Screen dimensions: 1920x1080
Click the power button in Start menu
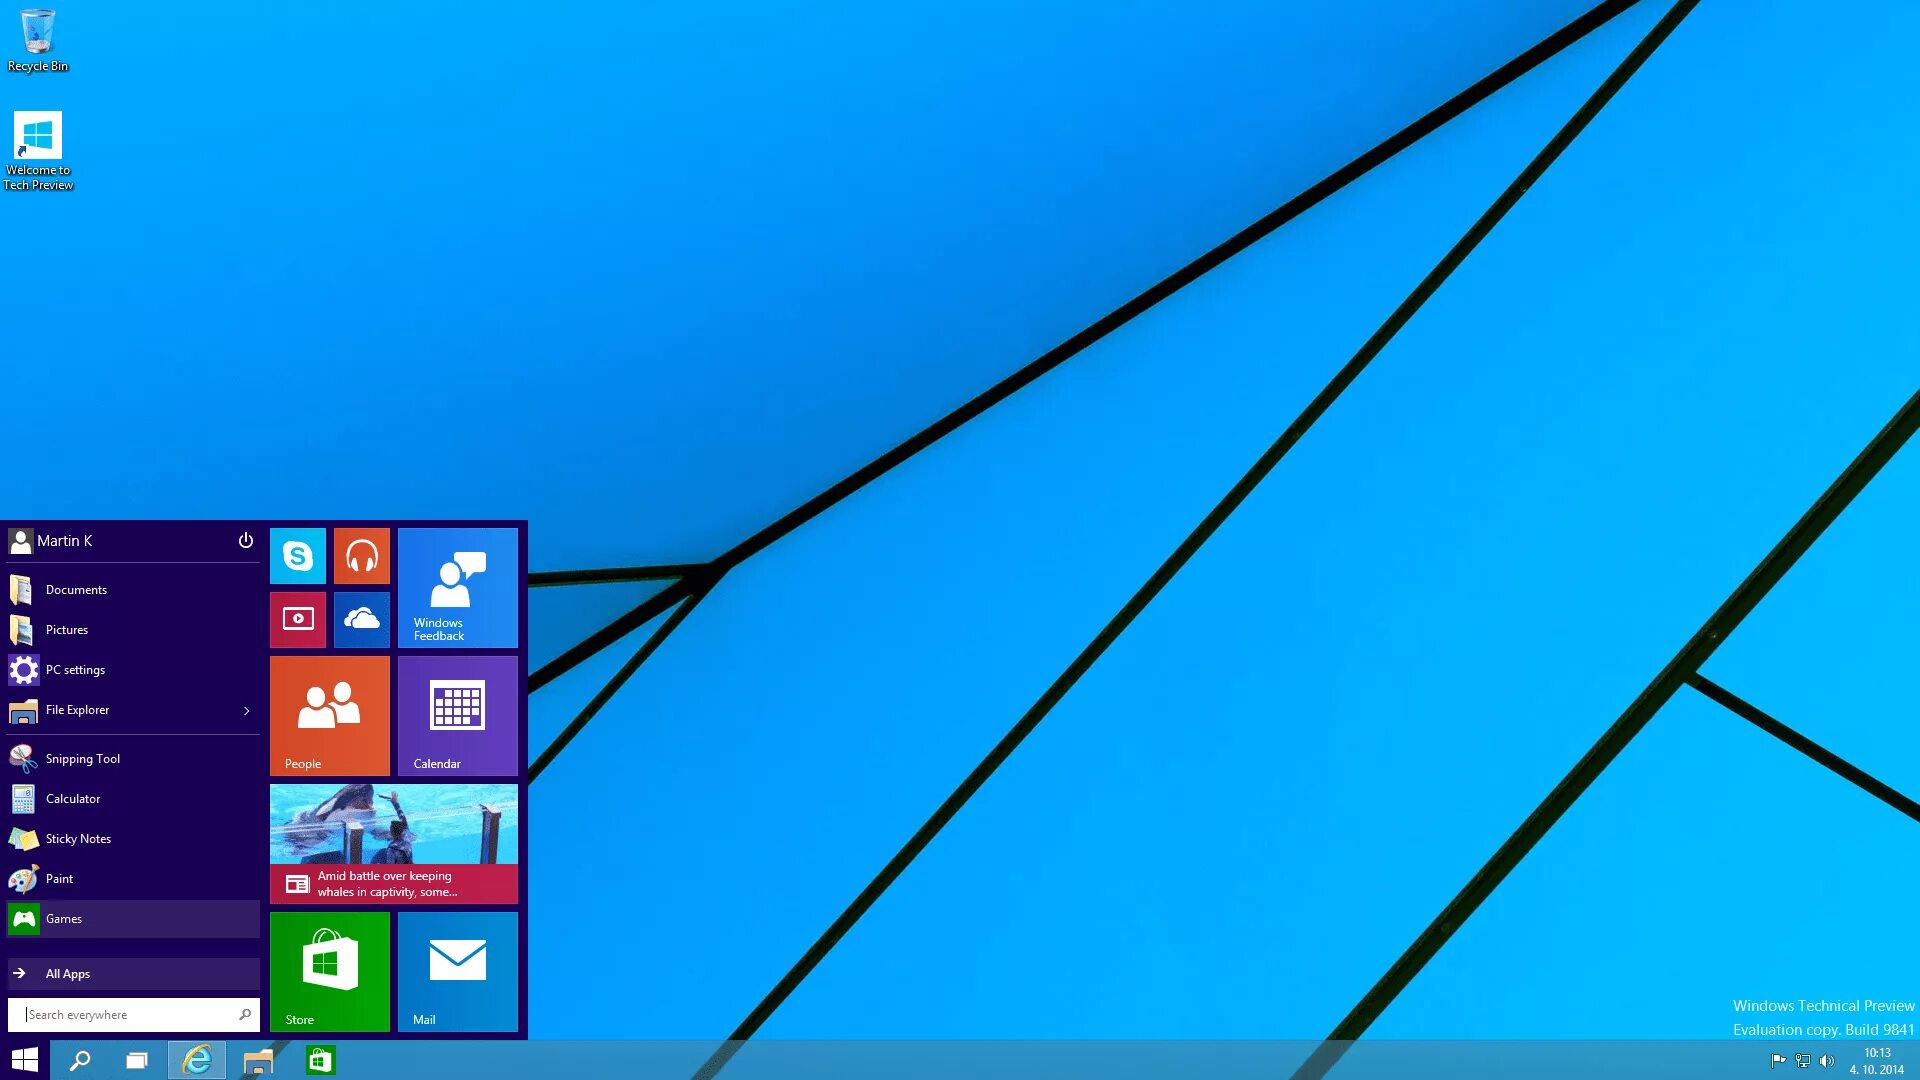click(x=245, y=540)
